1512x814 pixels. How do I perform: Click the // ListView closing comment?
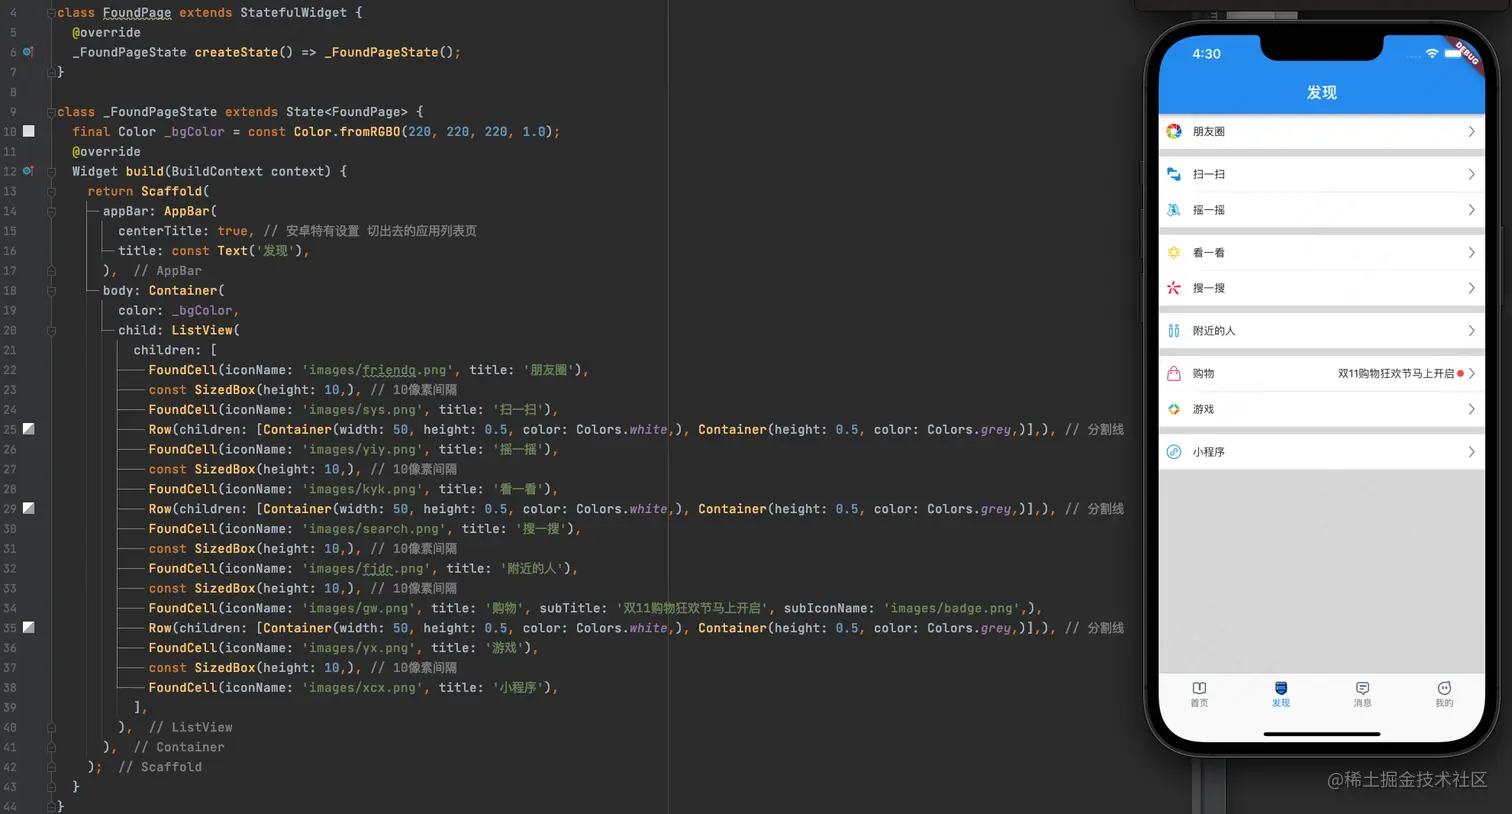tap(190, 727)
